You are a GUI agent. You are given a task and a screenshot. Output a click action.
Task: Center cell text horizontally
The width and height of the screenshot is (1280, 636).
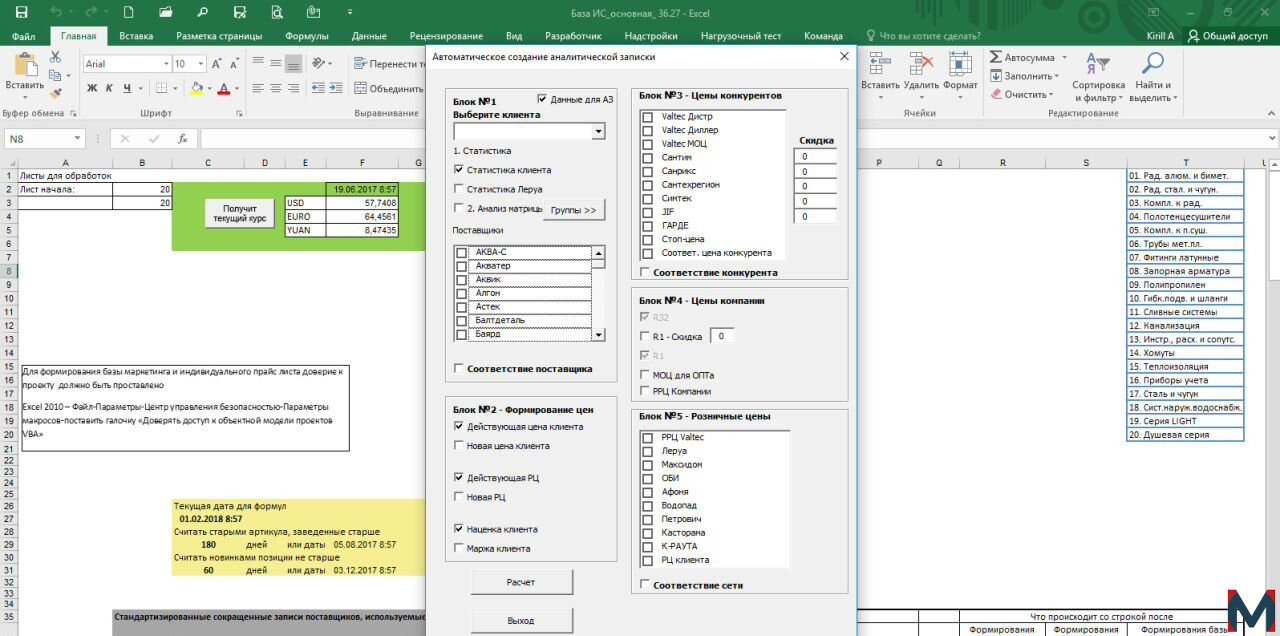(x=276, y=88)
